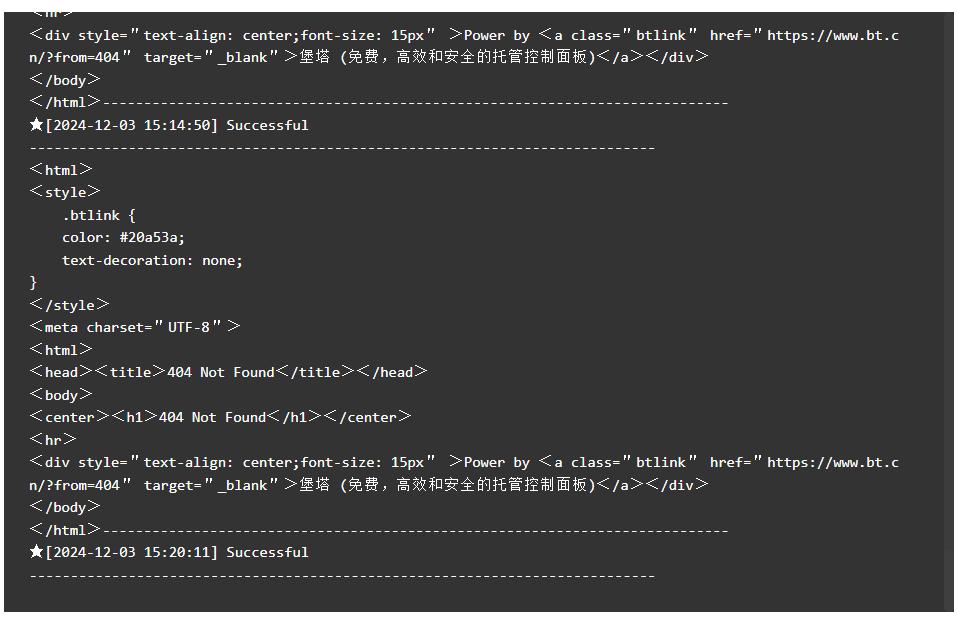
Task: Click the opening style tag line
Action: 65,192
